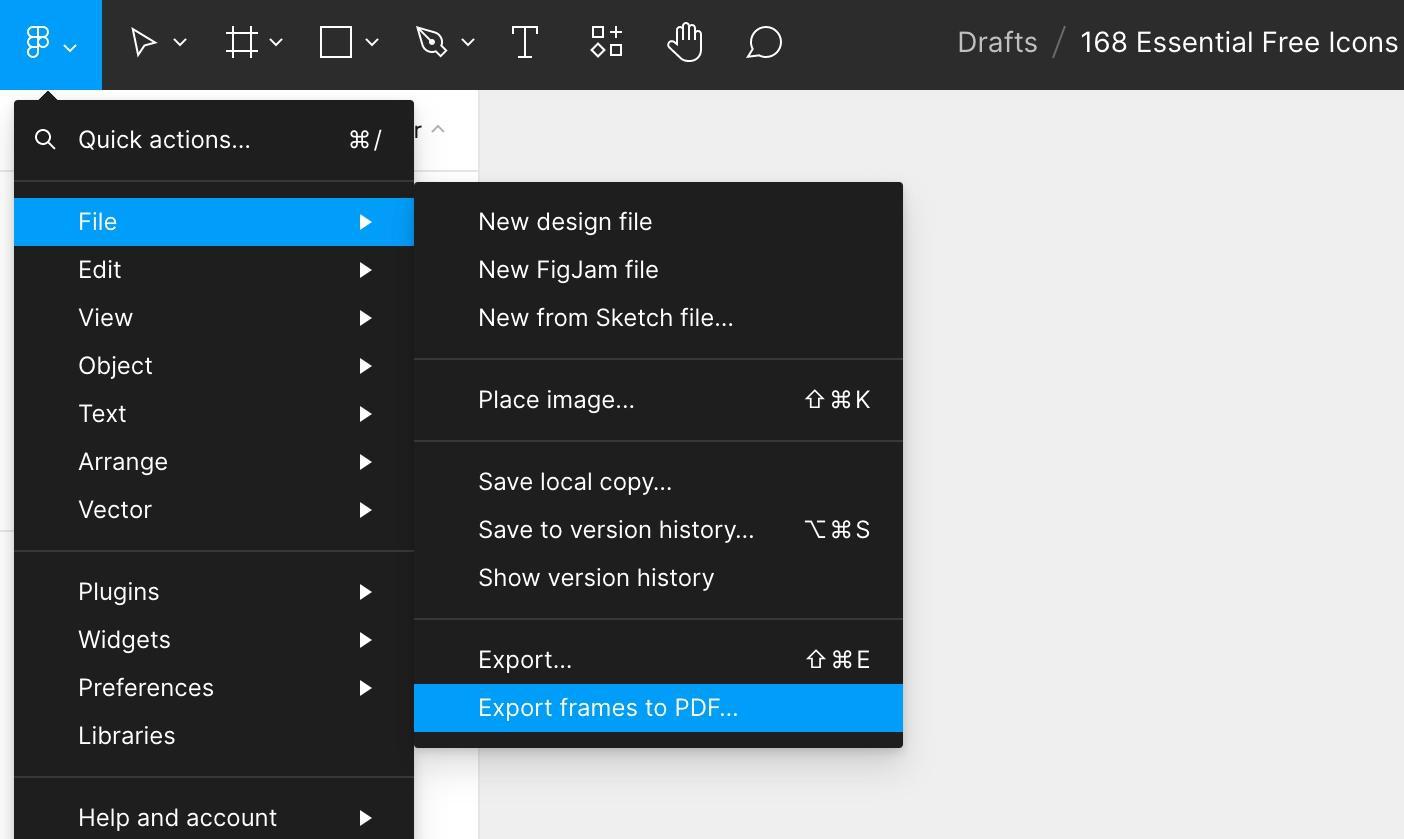Open the Preferences submenu
The width and height of the screenshot is (1404, 839).
(214, 688)
